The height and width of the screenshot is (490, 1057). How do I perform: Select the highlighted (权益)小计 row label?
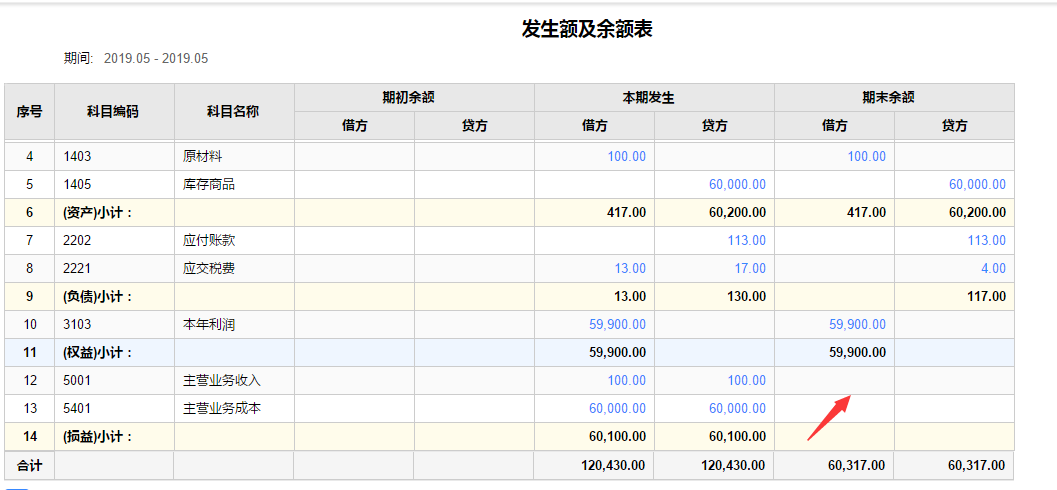[x=98, y=352]
